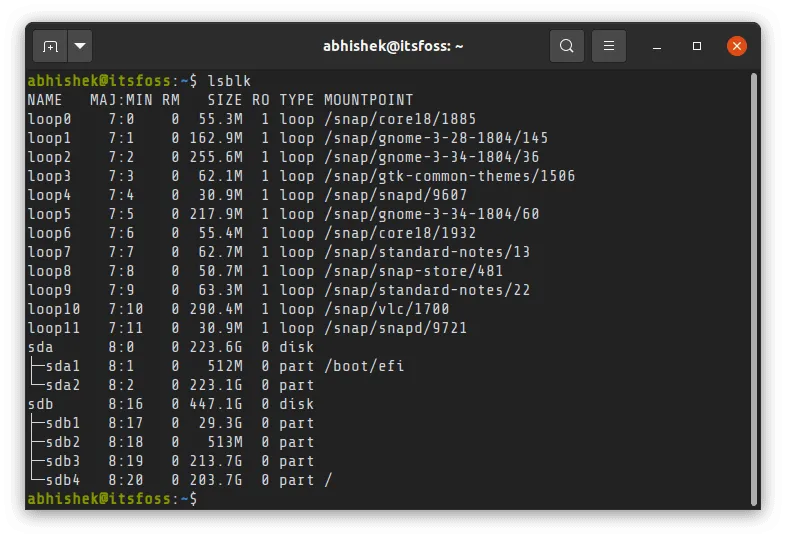Click the MOUNTPOINT column header
This screenshot has height=538, width=786.
click(368, 100)
